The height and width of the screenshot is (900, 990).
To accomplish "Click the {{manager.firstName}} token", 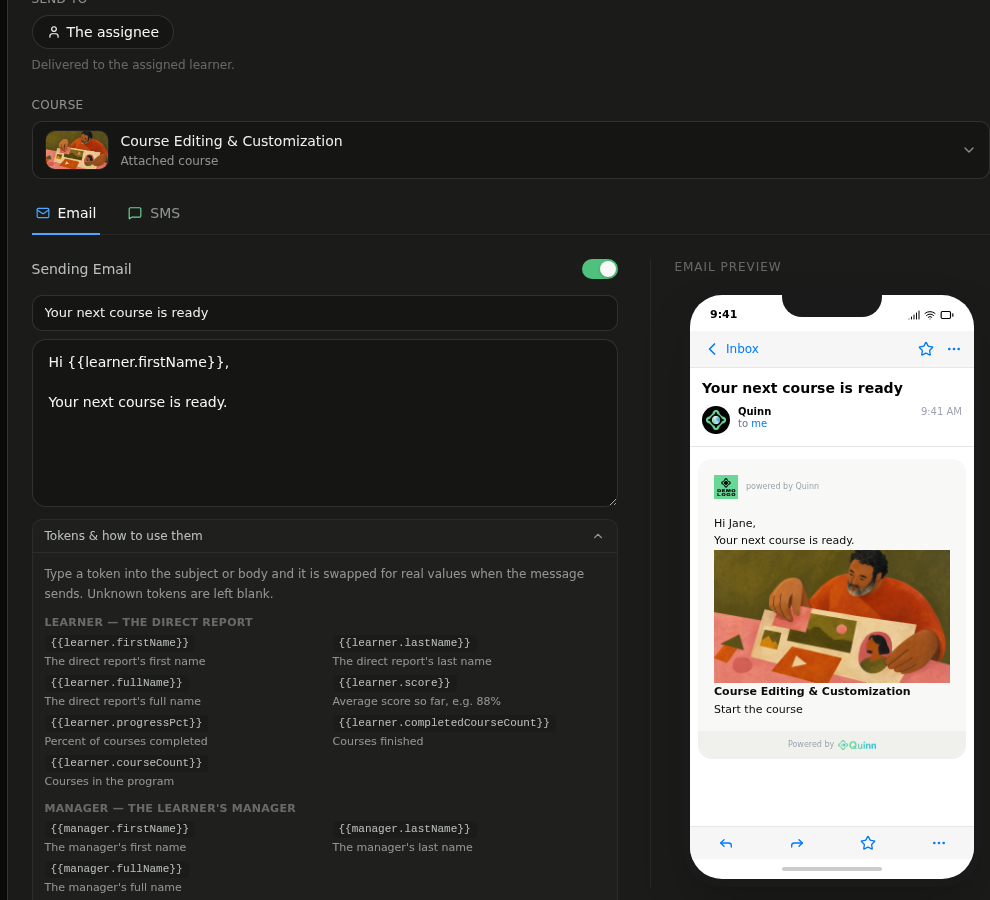I will click(x=119, y=829).
